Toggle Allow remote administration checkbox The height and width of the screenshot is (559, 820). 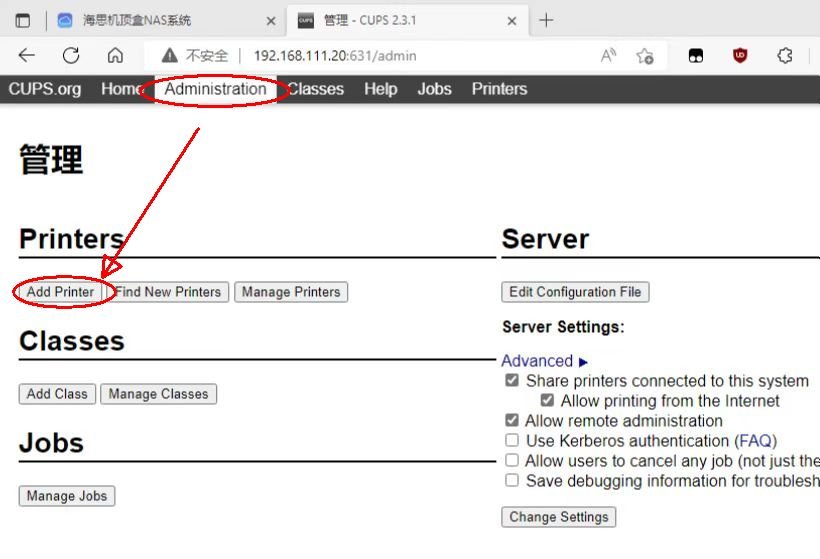(x=512, y=421)
